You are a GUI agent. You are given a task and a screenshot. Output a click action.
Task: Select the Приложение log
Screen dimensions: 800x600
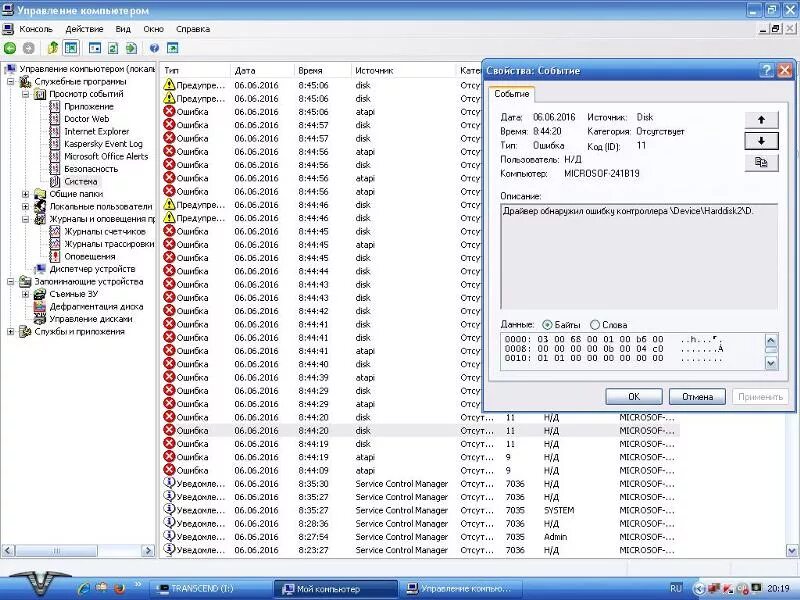point(89,107)
